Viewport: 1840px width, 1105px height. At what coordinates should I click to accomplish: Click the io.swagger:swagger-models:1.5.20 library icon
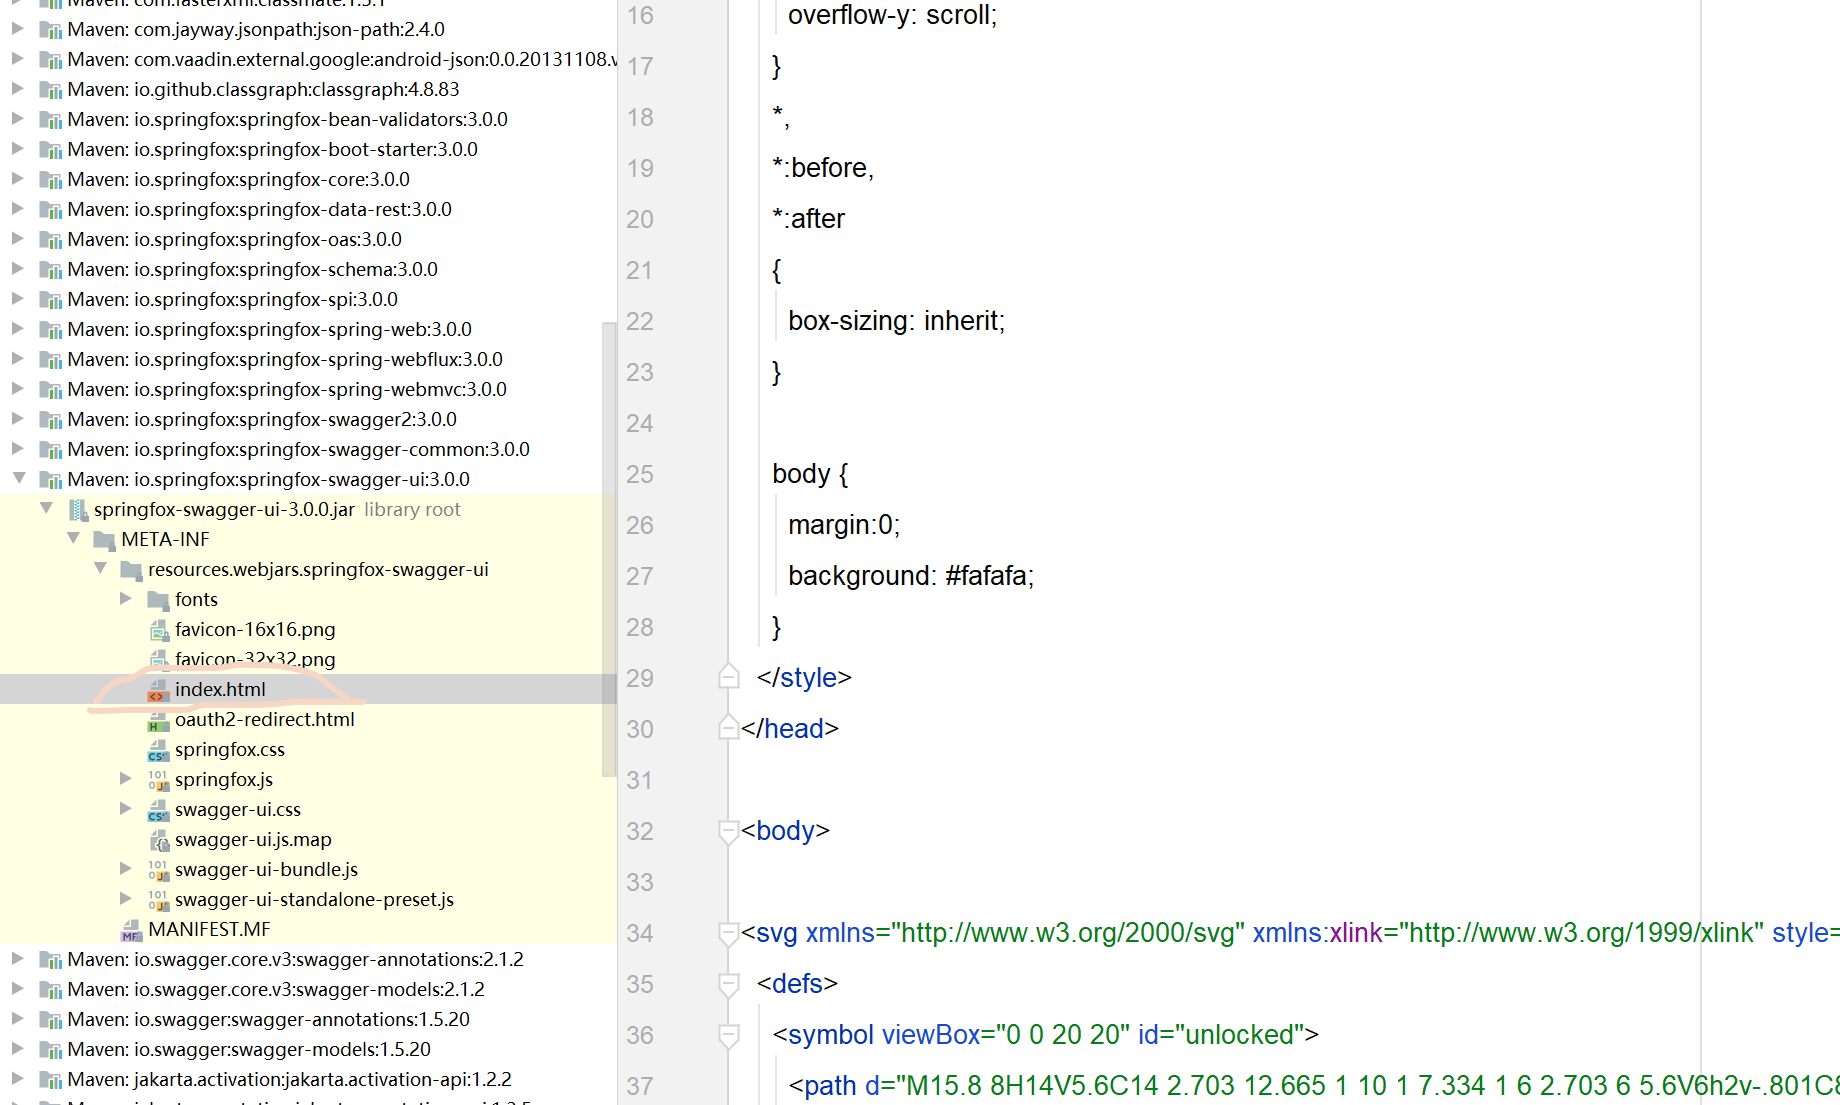coord(50,1050)
